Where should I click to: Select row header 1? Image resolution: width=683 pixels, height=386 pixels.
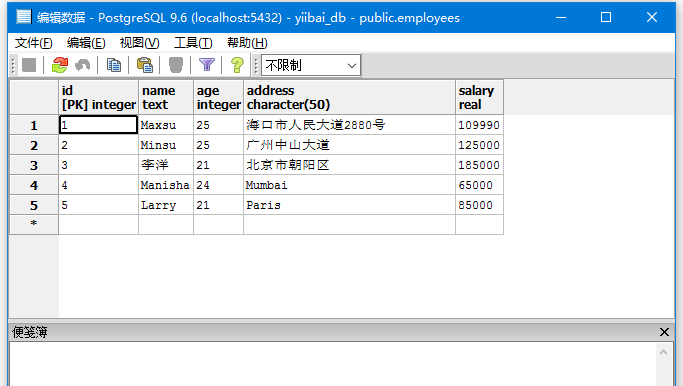(x=34, y=125)
